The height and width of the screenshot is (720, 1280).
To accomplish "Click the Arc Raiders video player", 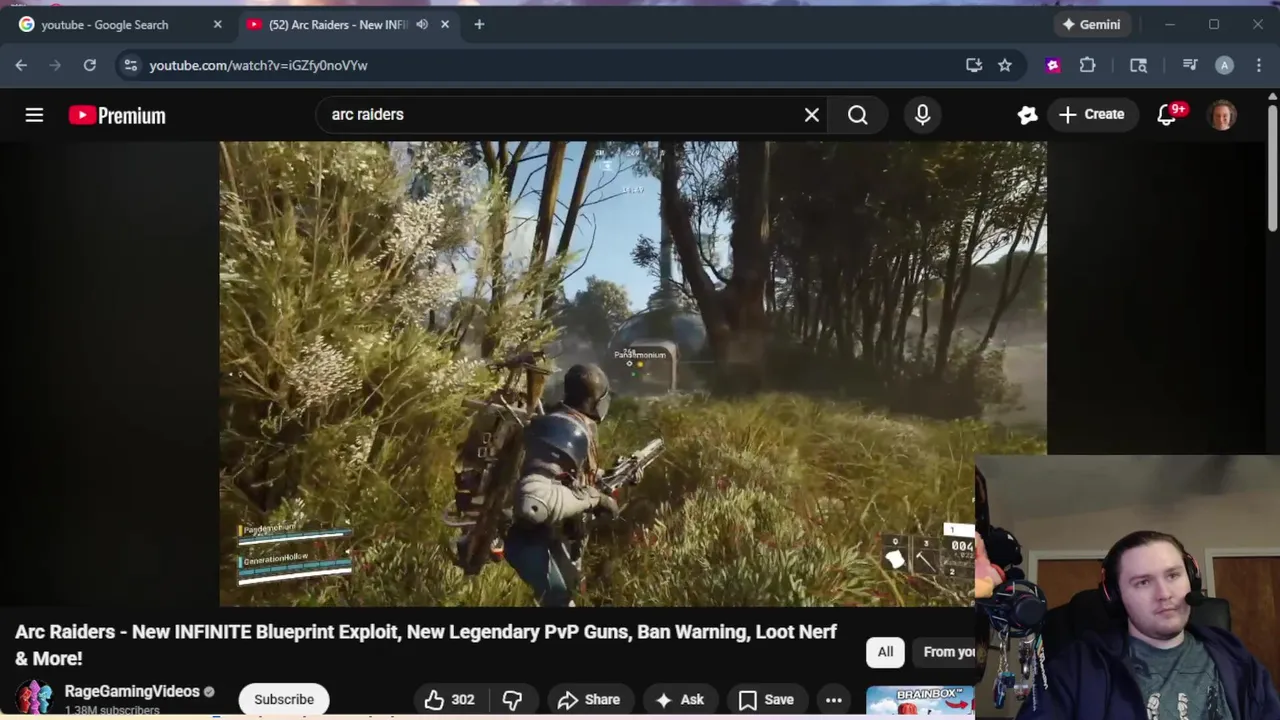I will (633, 374).
